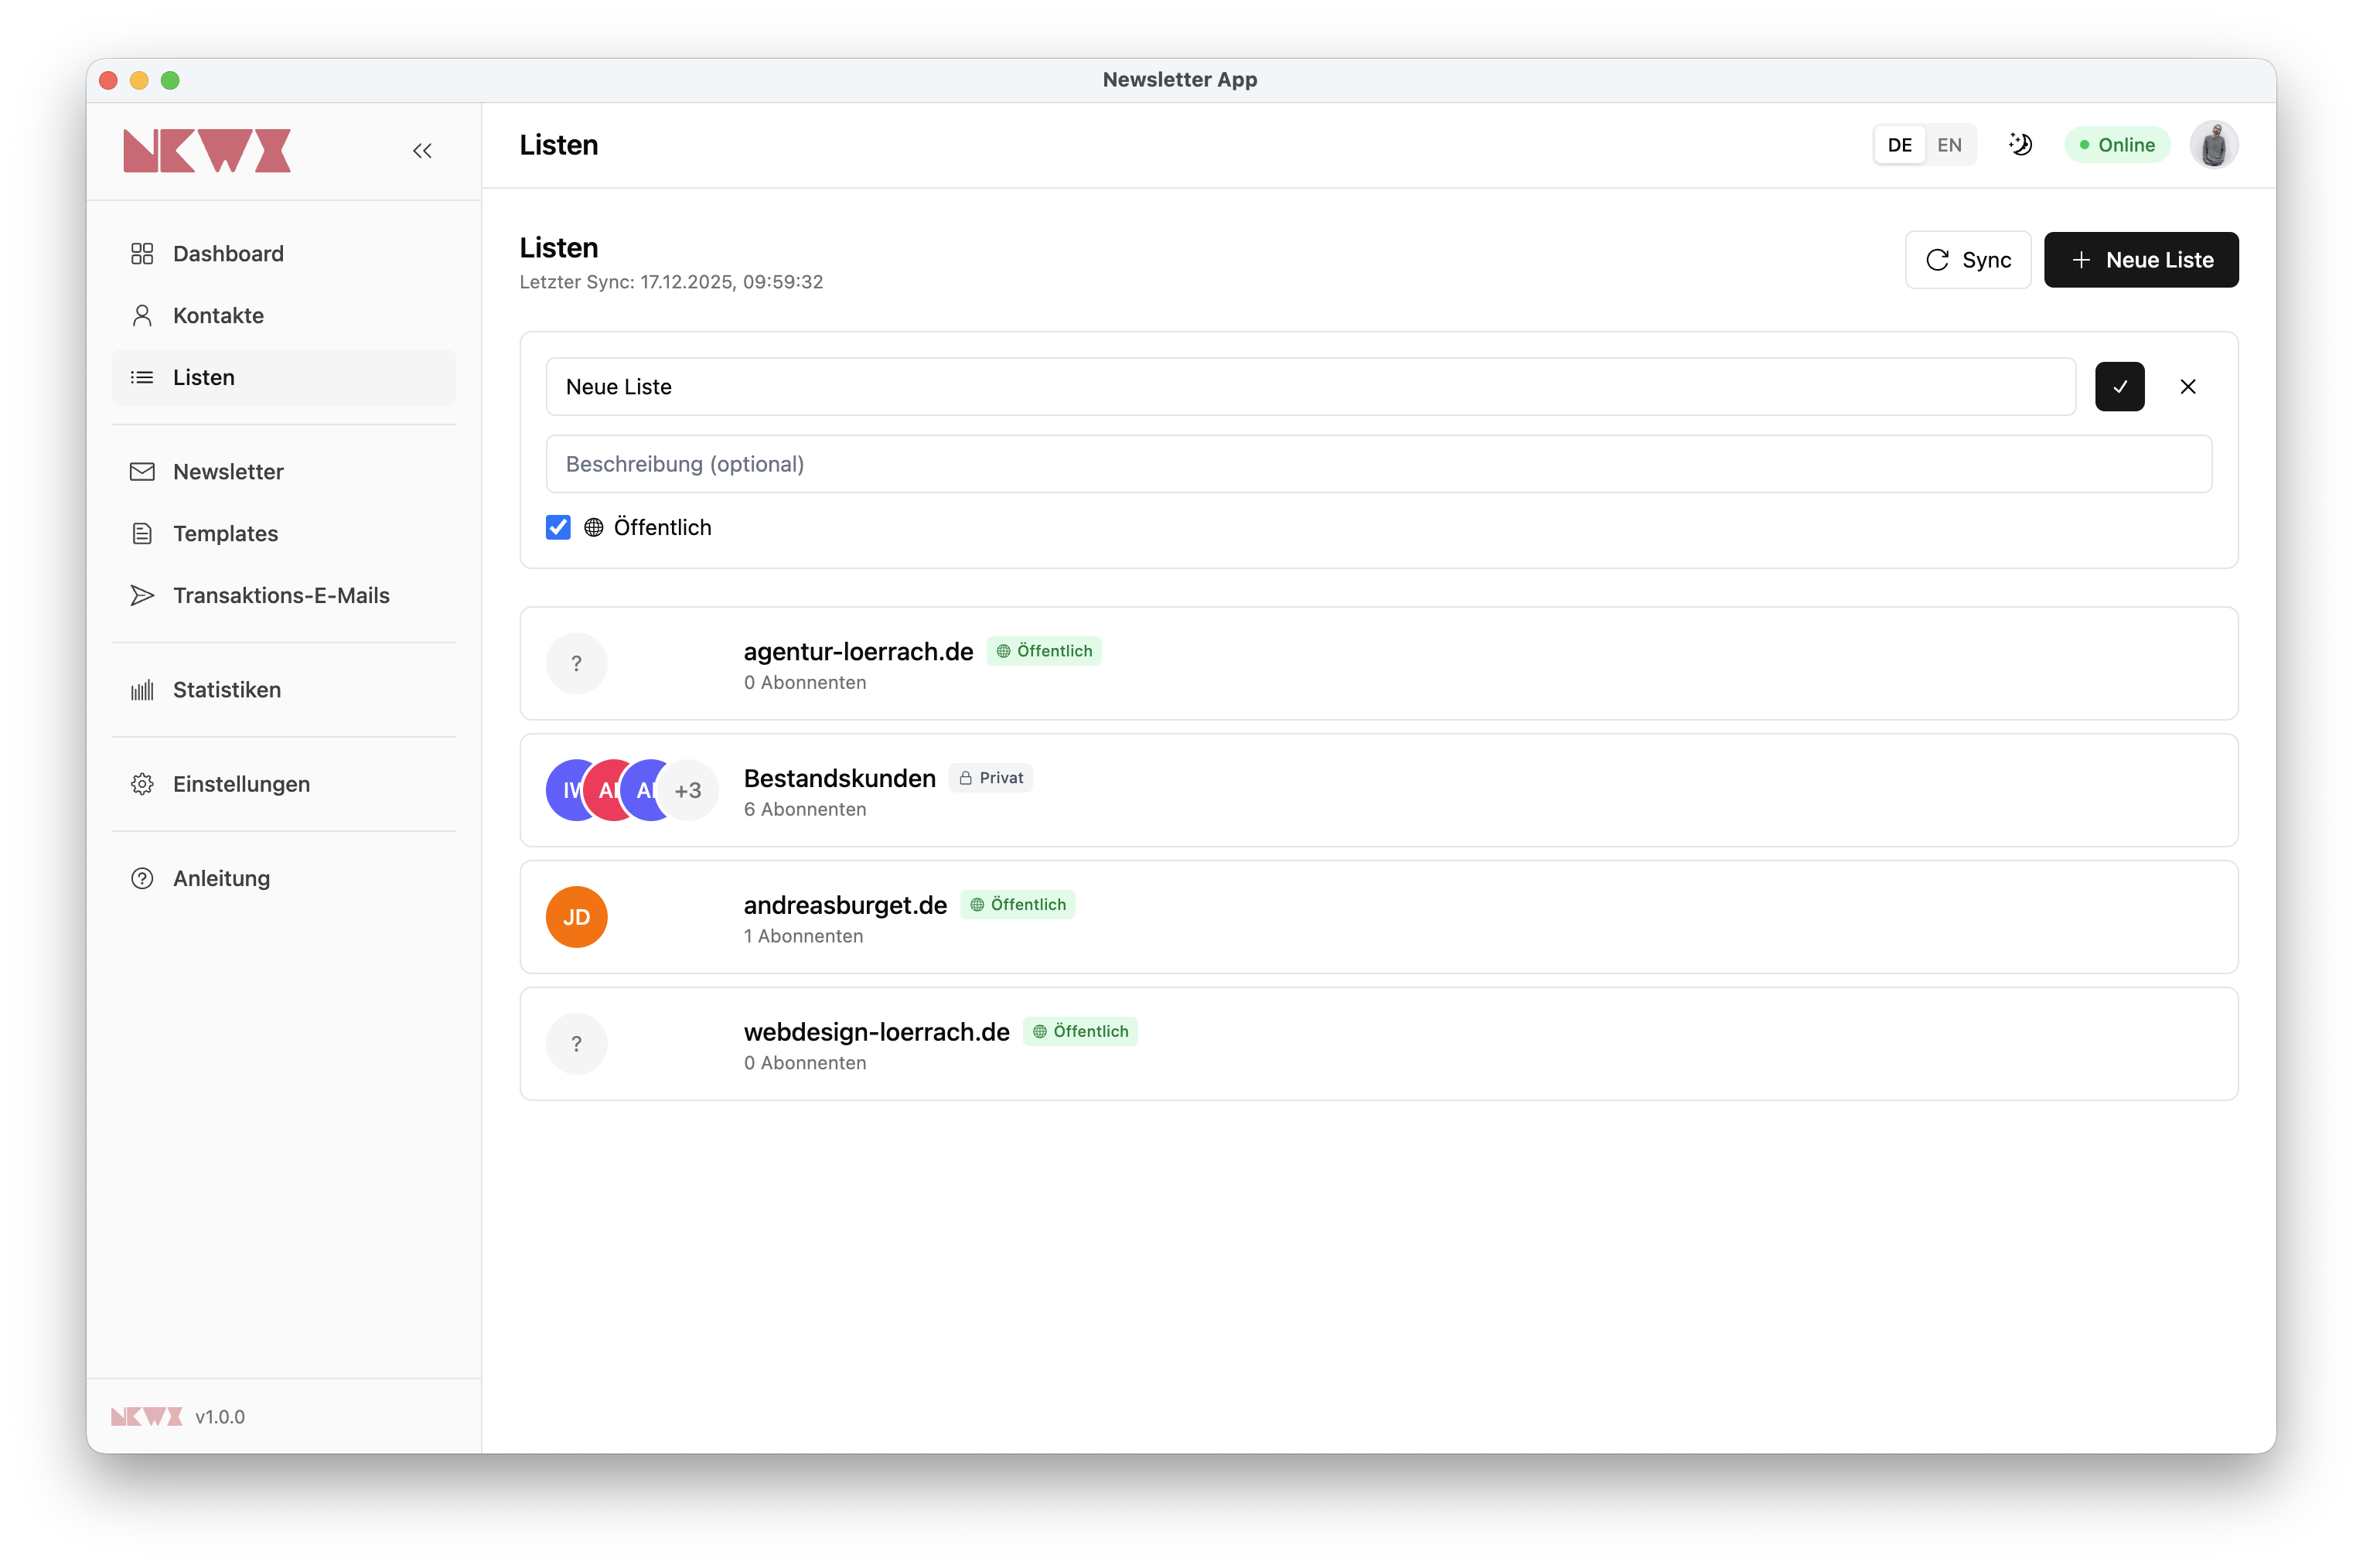Open Statistiken page

(x=226, y=690)
